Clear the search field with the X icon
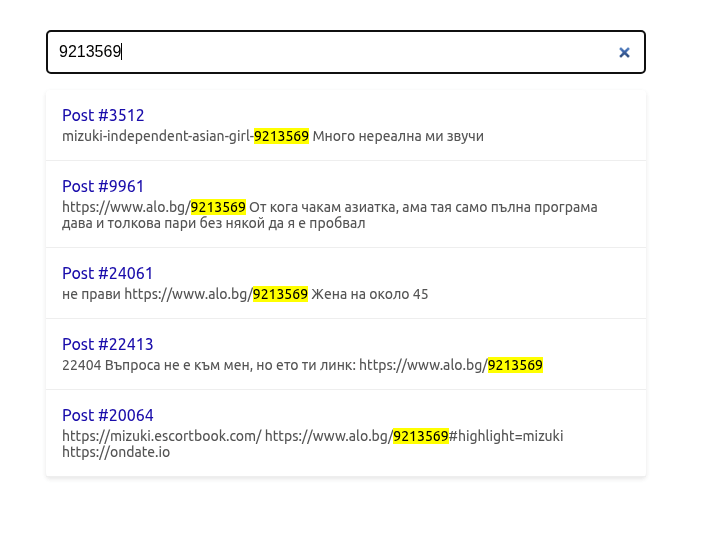Image resolution: width=701 pixels, height=543 pixels. click(624, 53)
